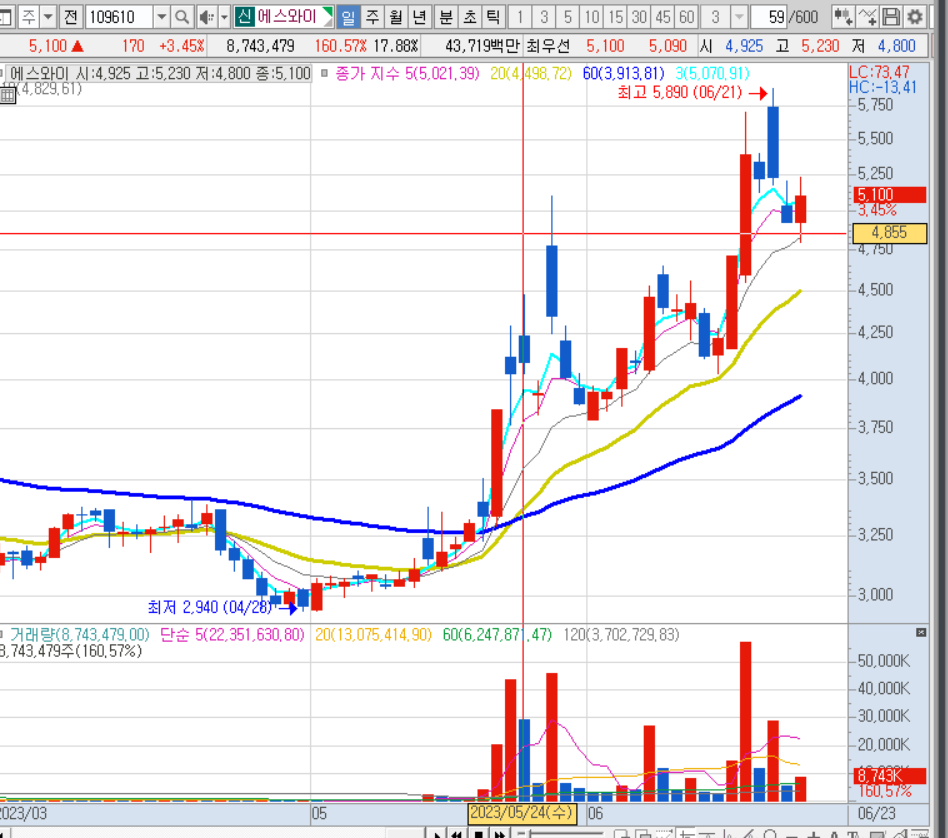Select the 일 daily period tab

click(x=348, y=17)
